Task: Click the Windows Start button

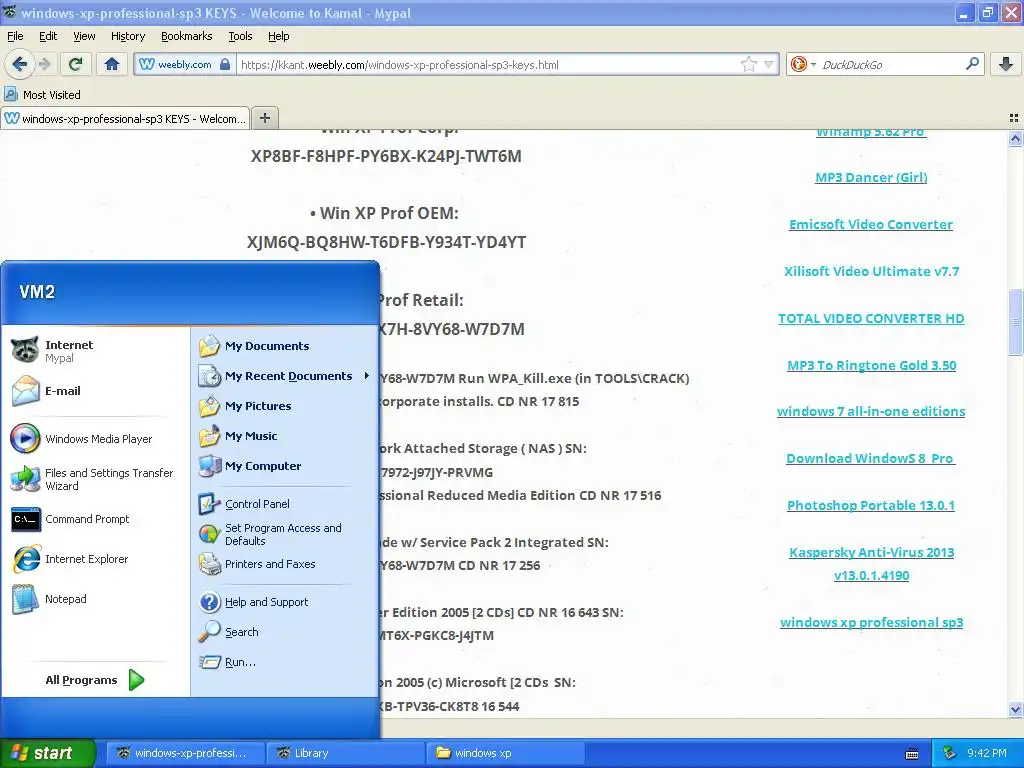Action: click(47, 753)
